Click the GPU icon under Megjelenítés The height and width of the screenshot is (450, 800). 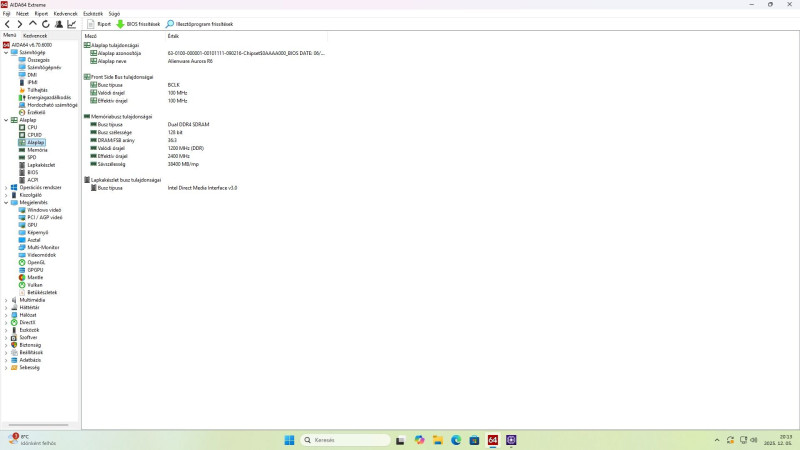coord(22,224)
